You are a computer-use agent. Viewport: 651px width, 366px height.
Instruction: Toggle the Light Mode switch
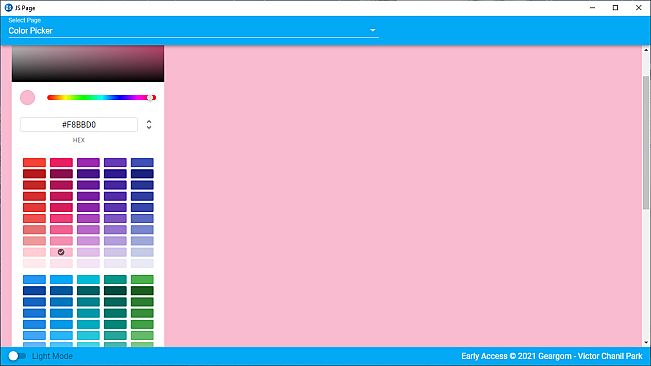(x=17, y=356)
